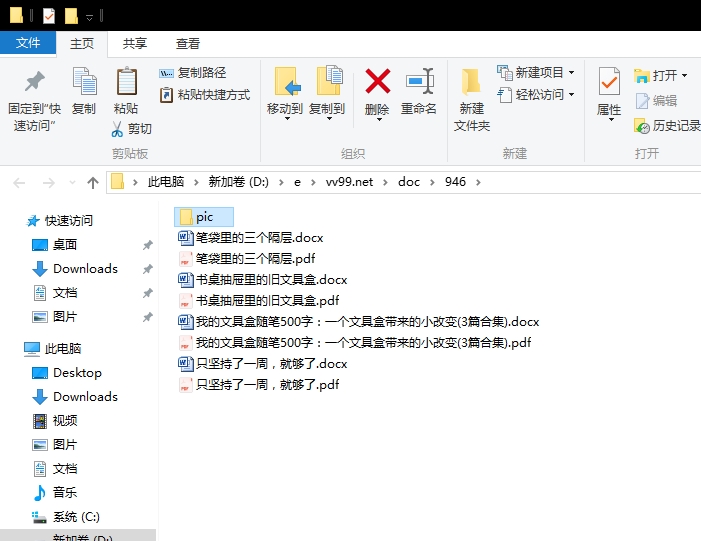The height and width of the screenshot is (541, 701).
Task: Select 我的文具盒随笔500字 合集 docx file
Action: [359, 321]
